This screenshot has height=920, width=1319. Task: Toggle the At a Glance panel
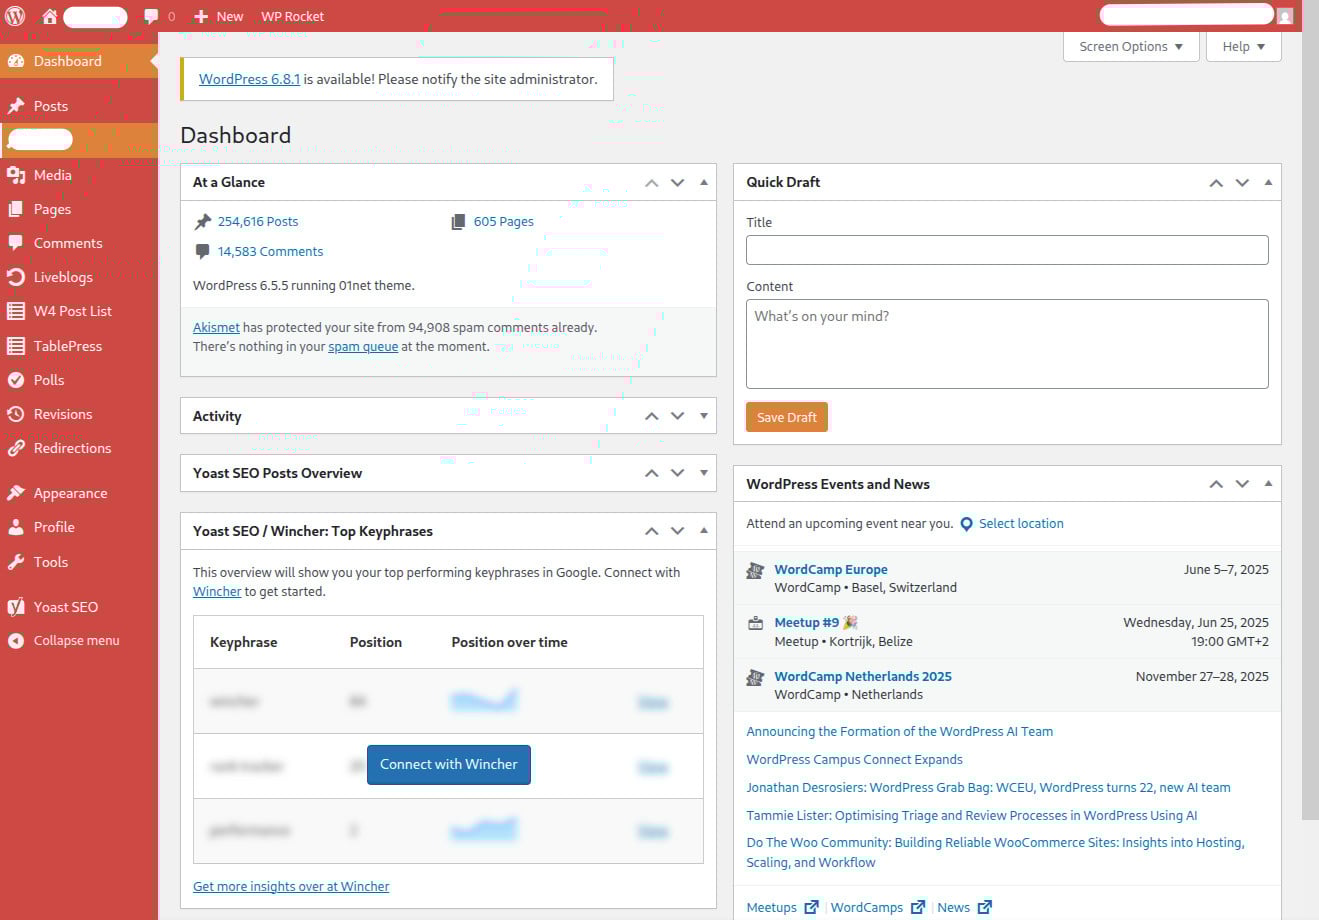pyautogui.click(x=704, y=183)
